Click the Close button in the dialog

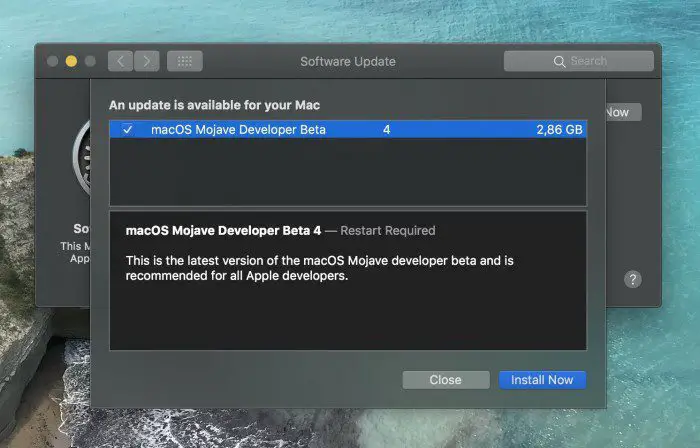(x=446, y=380)
